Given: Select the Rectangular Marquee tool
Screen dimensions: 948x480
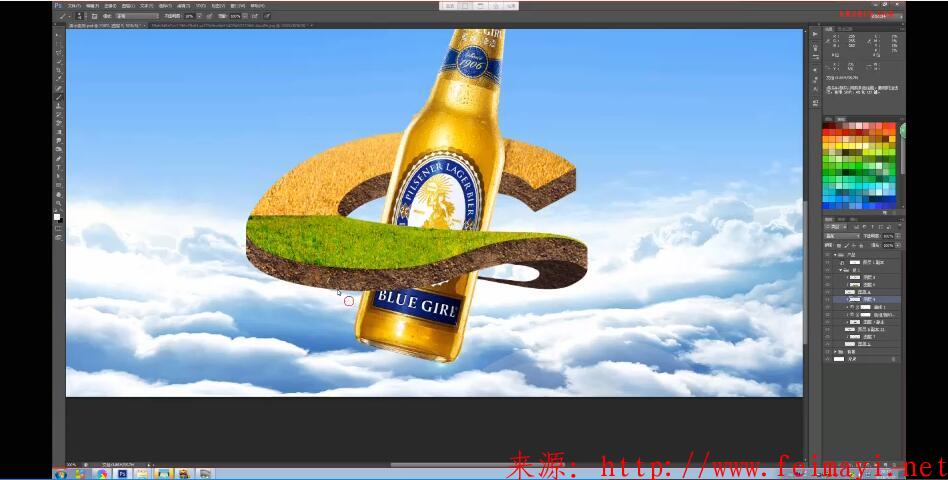Looking at the screenshot, I should (58, 44).
